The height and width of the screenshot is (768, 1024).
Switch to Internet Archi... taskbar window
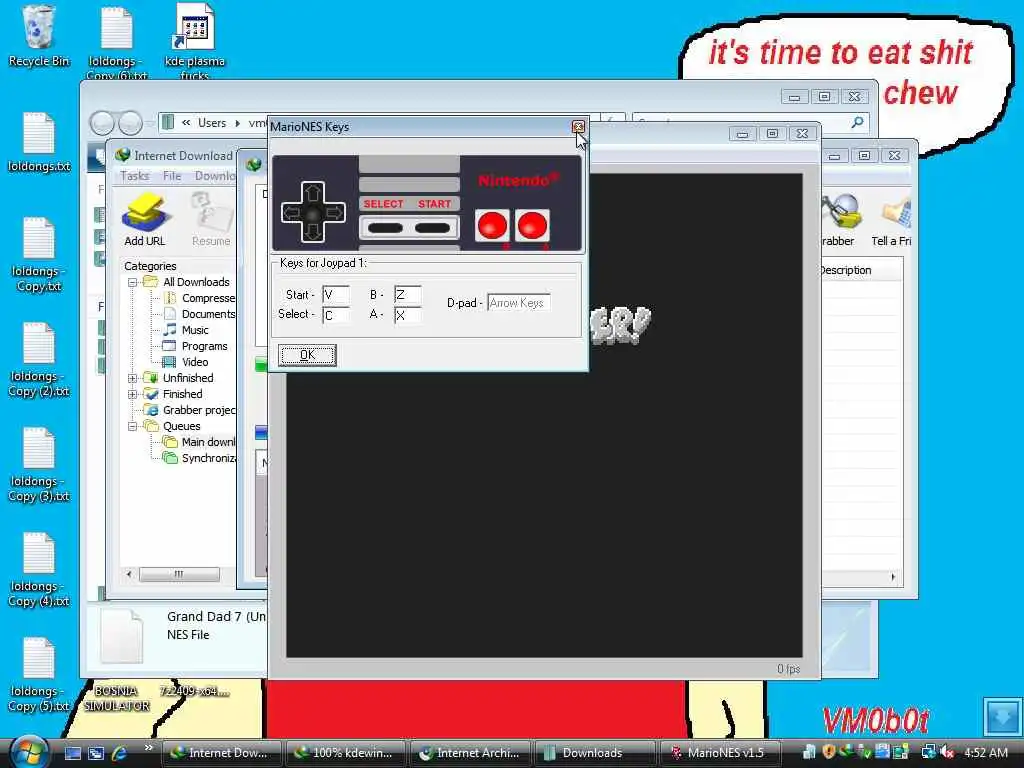click(470, 753)
